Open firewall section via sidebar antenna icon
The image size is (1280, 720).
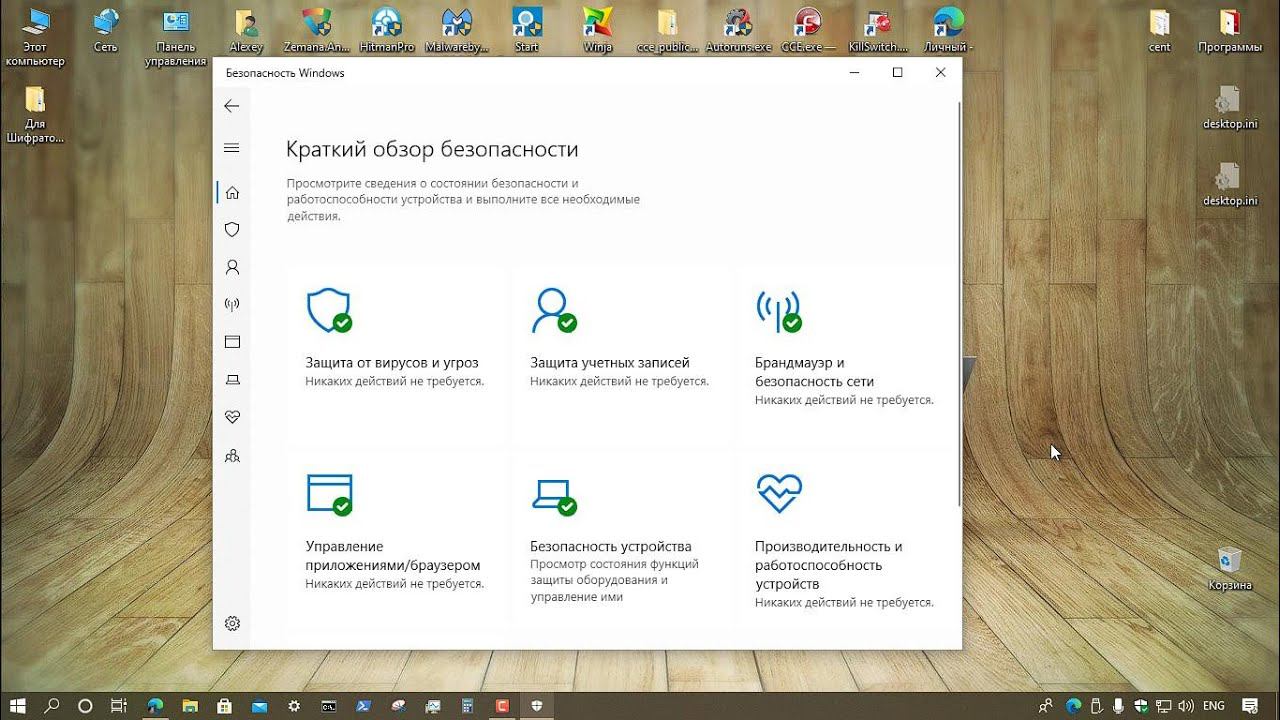tap(232, 304)
